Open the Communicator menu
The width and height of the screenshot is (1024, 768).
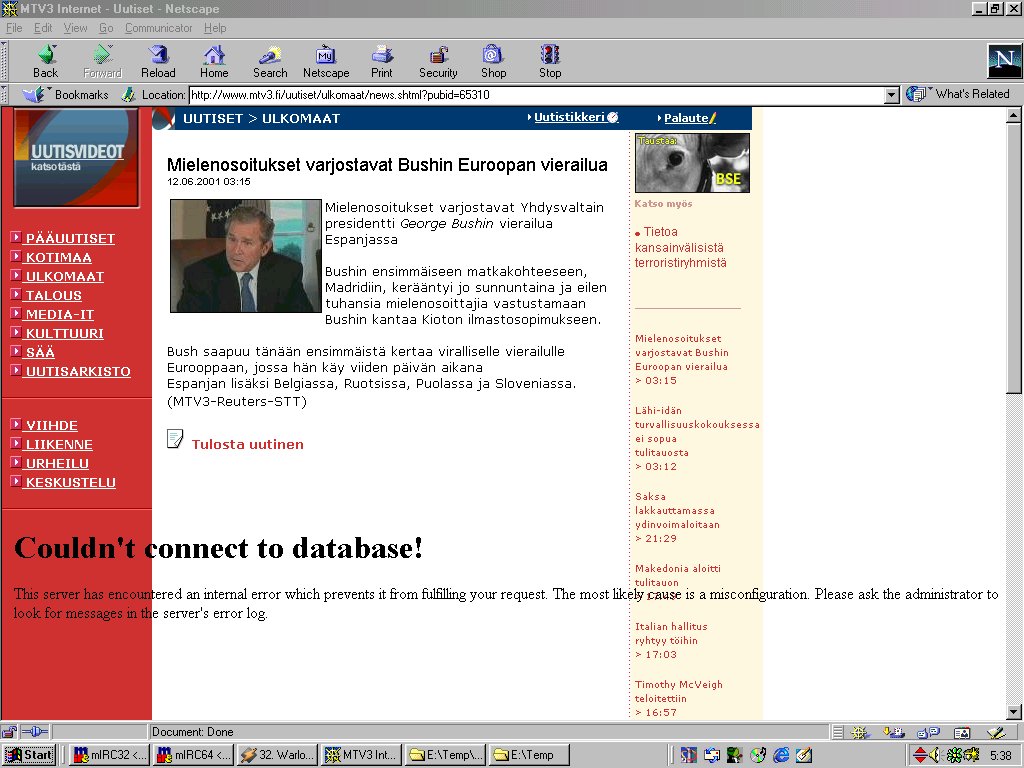pyautogui.click(x=159, y=28)
